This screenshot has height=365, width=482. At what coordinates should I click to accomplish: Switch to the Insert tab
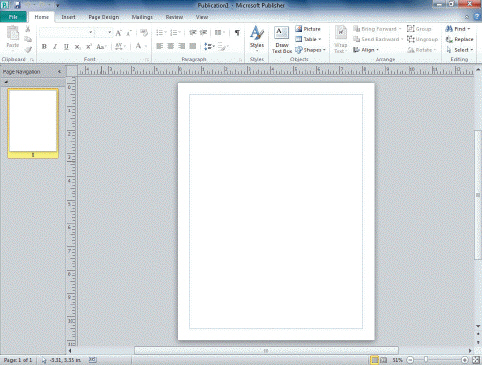coord(68,17)
